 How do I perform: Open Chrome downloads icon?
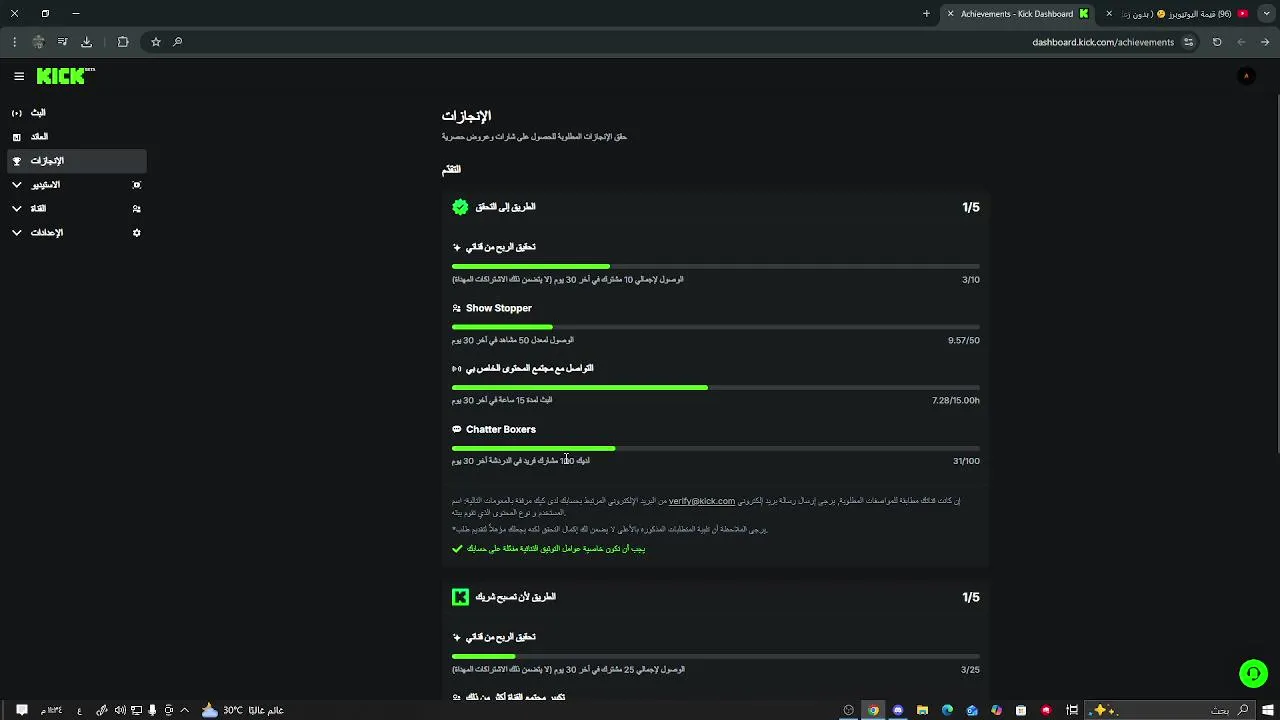pyautogui.click(x=86, y=42)
